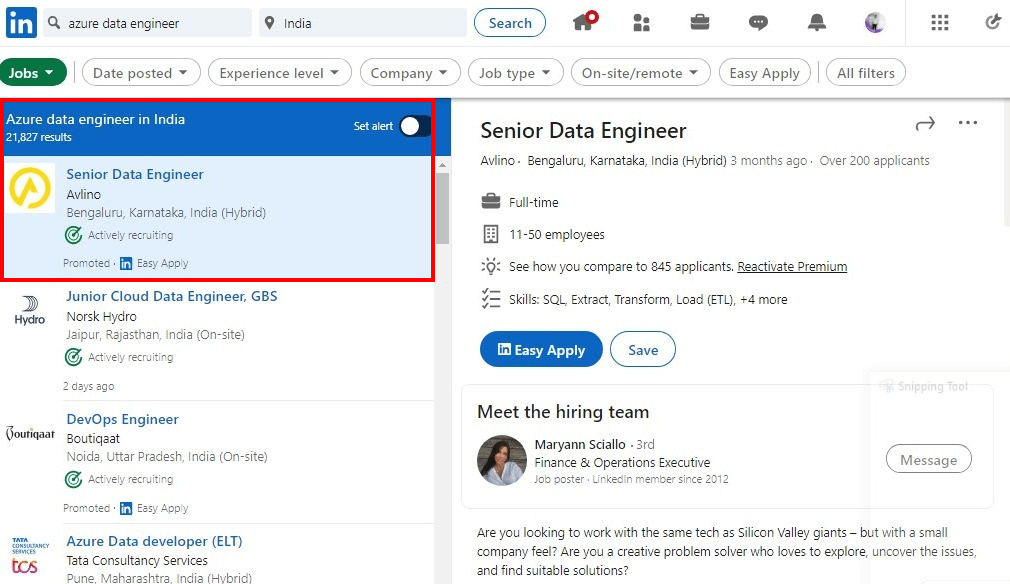Click the job list scroll up arrow

(x=443, y=165)
